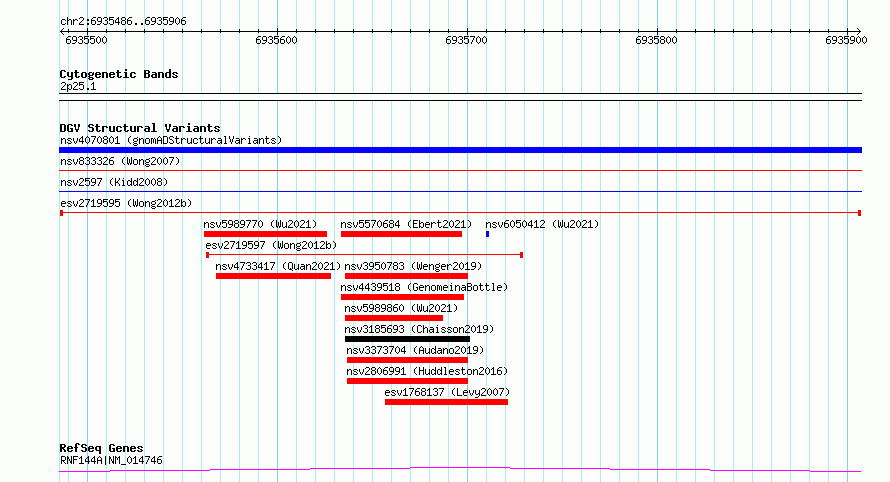Open the nsv3373704 (Audano2019) variant label

[x=415, y=350]
